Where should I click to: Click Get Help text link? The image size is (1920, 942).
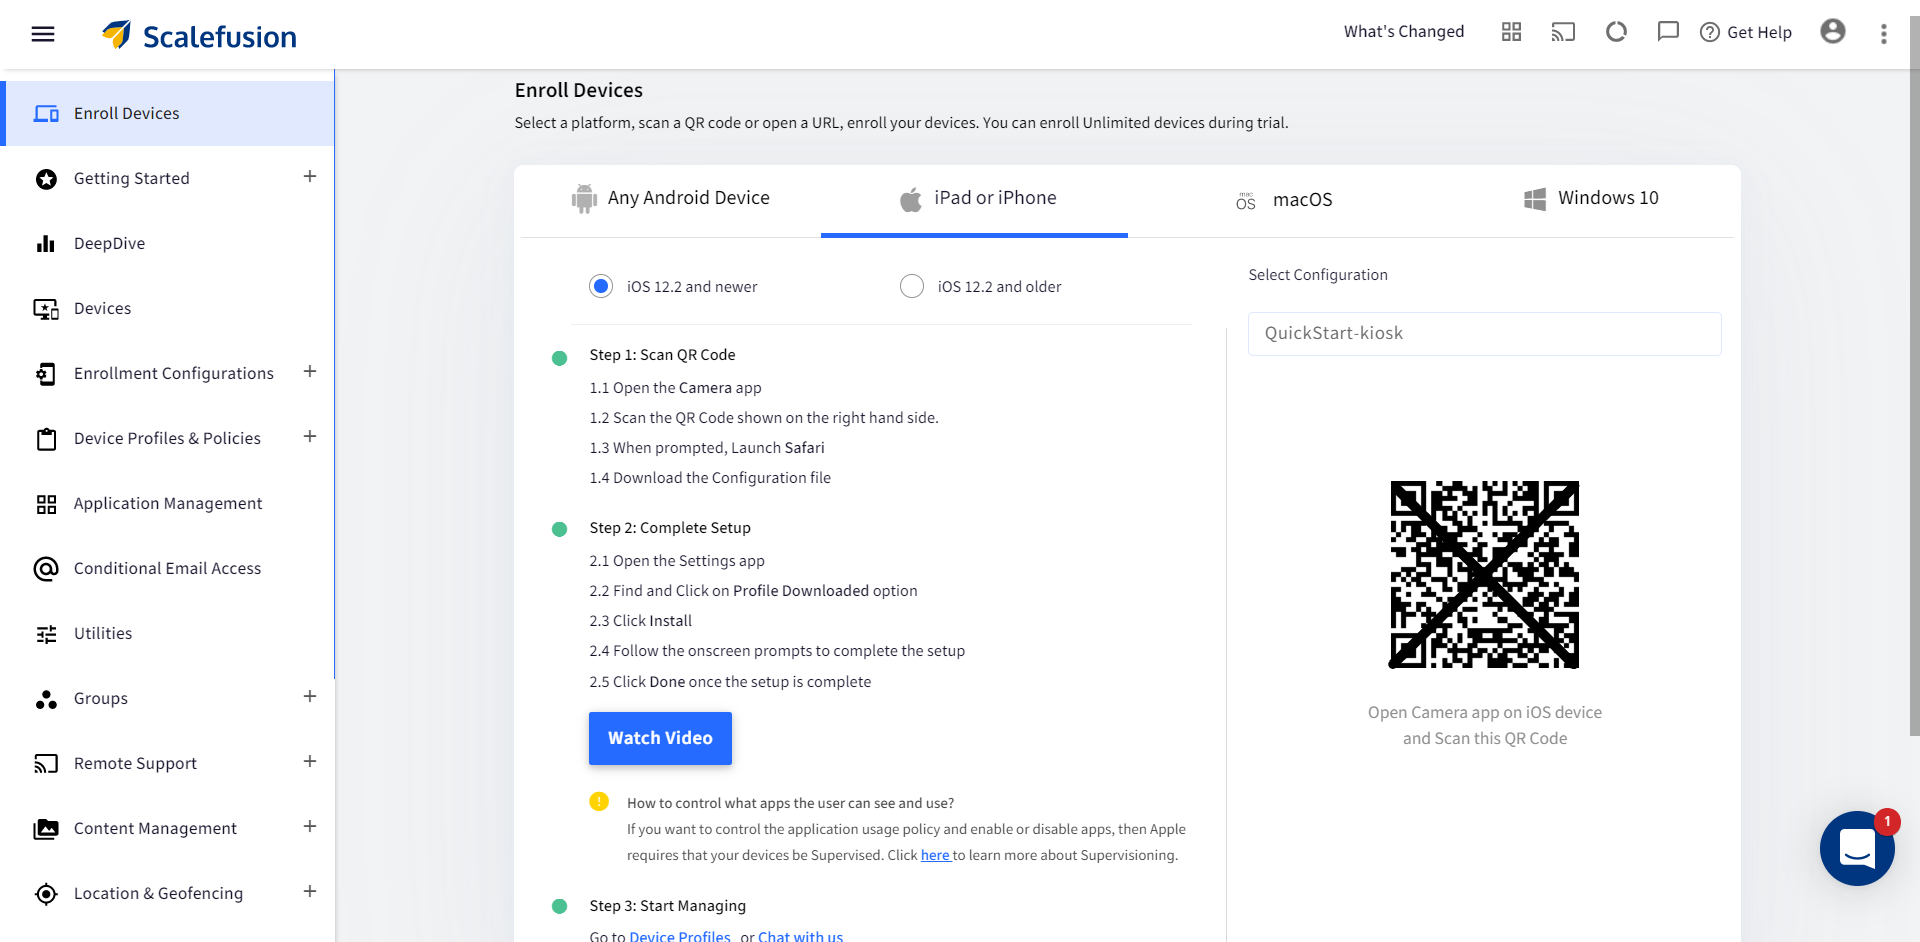click(1759, 33)
